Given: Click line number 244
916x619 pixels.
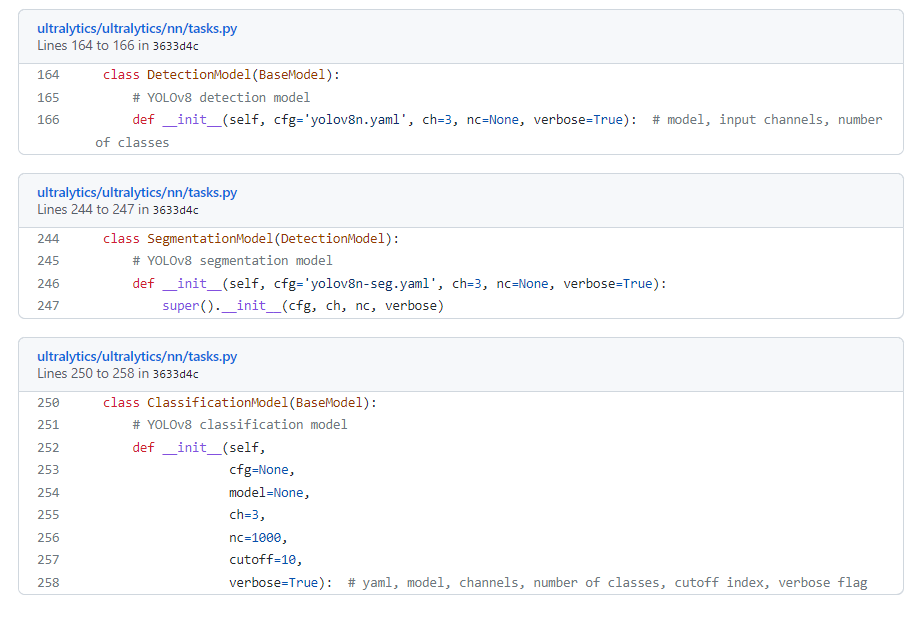Looking at the screenshot, I should pos(48,239).
